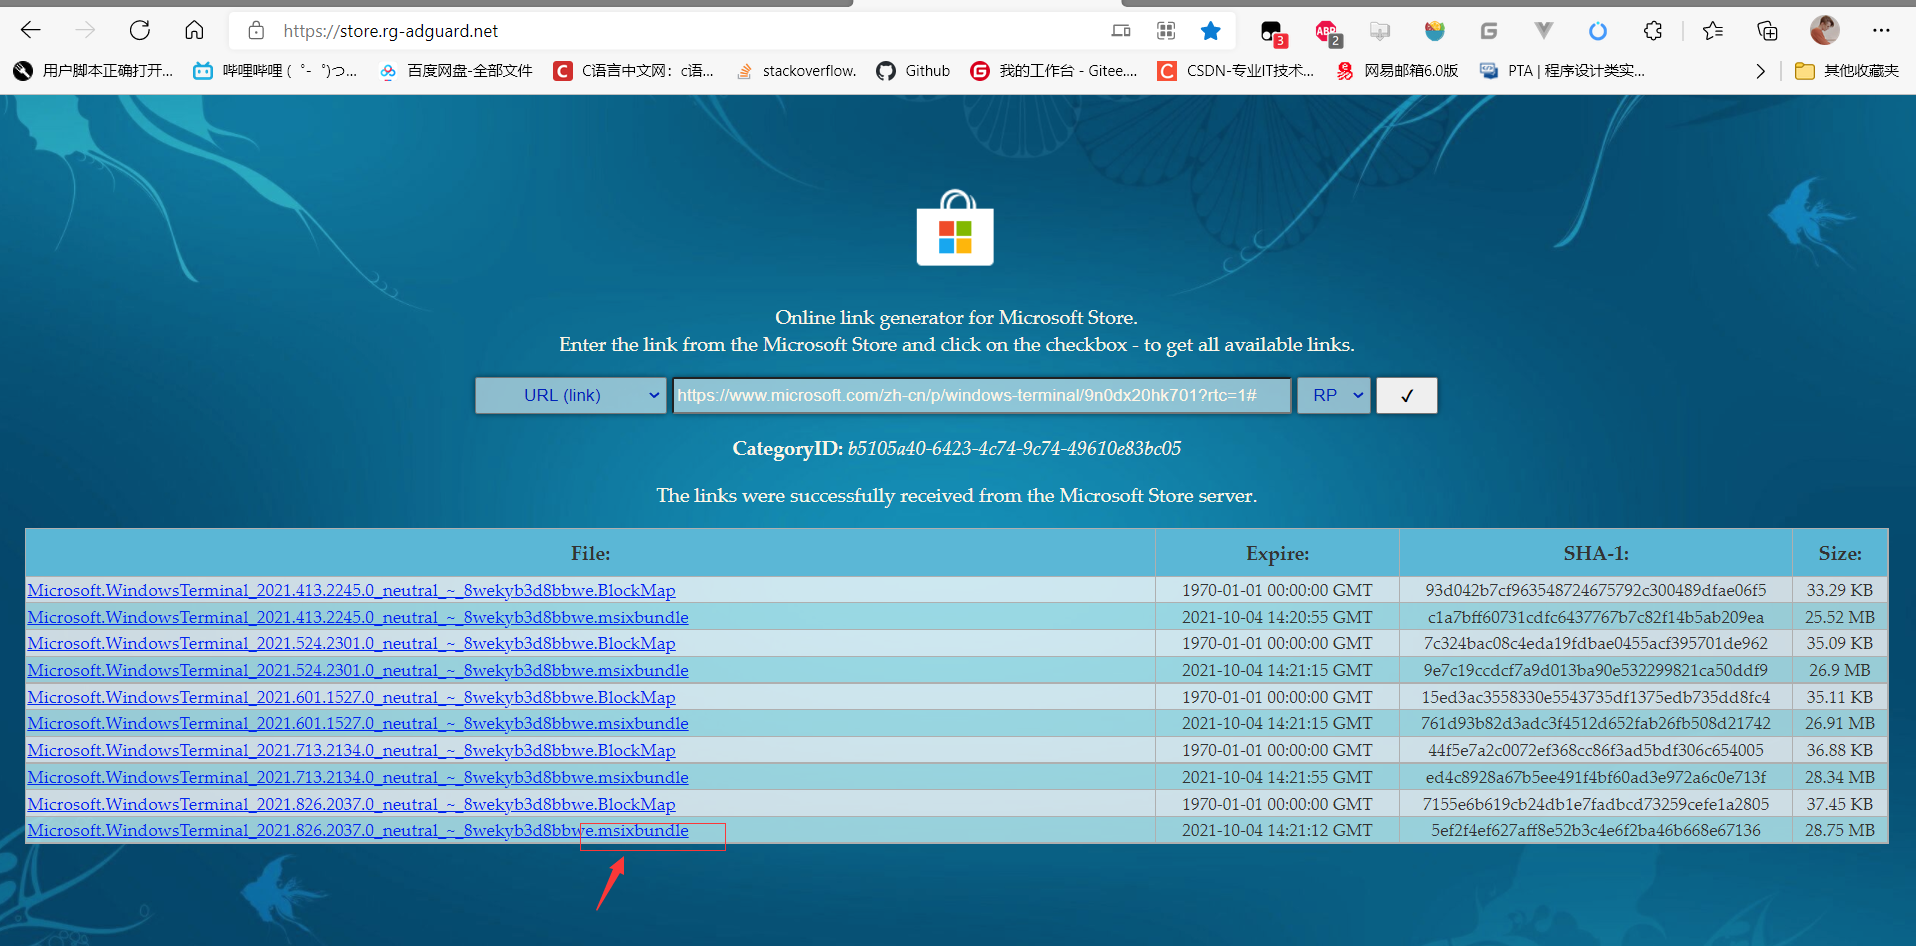Open the user profile avatar
The image size is (1916, 946).
pos(1825,31)
